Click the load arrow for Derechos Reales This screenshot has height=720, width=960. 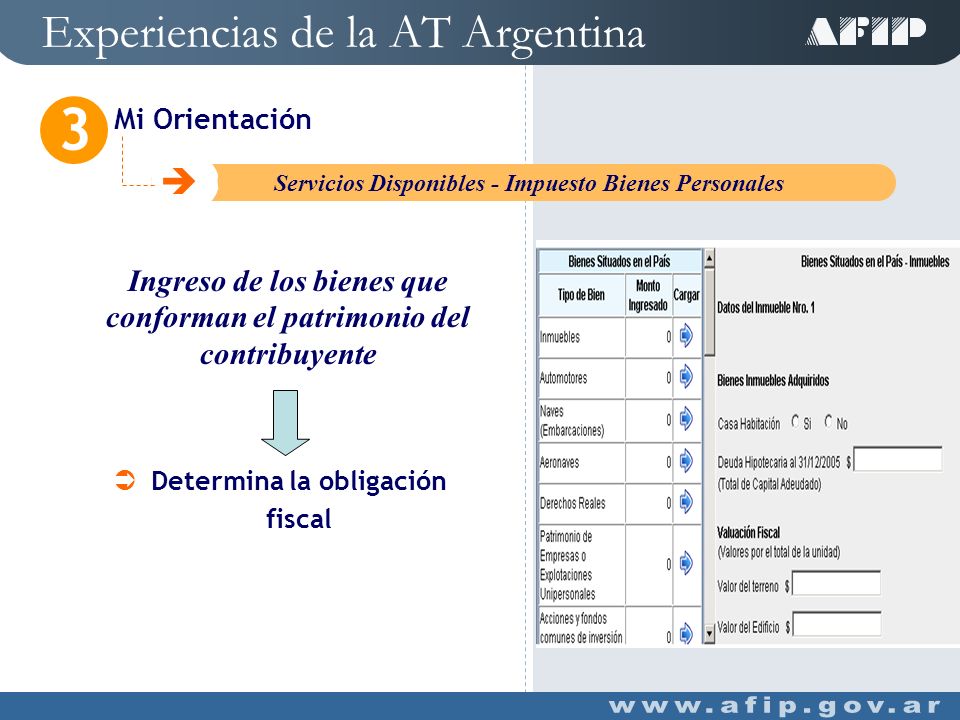pos(686,502)
